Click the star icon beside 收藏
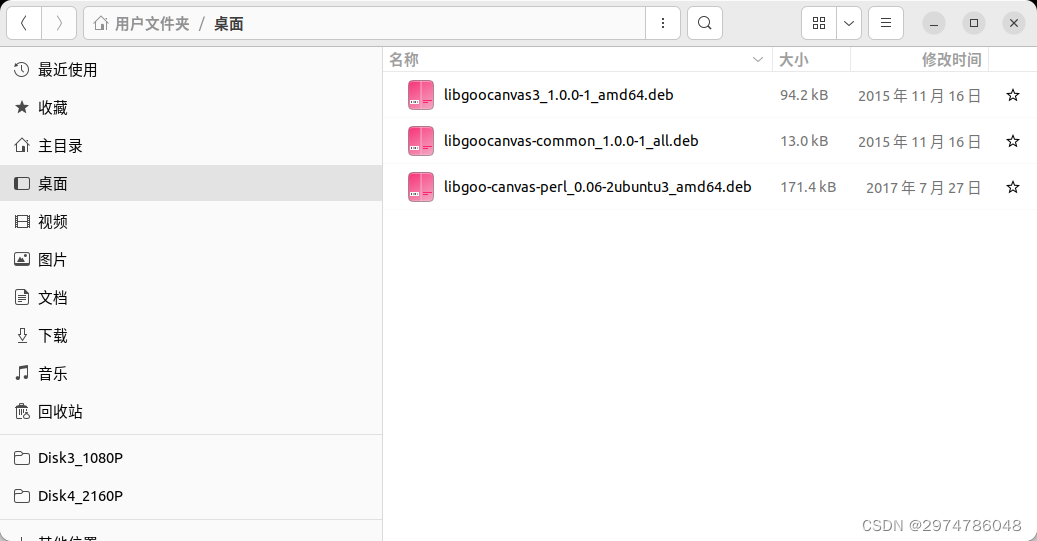This screenshot has height=541, width=1037. (22, 107)
